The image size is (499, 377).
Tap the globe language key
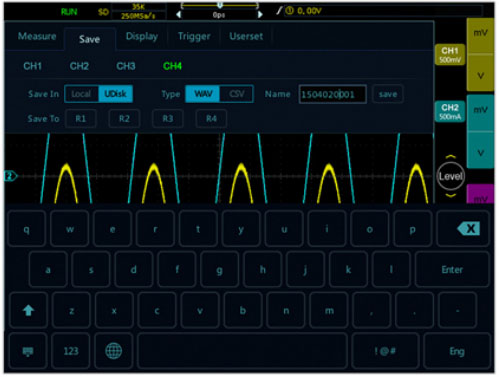coord(114,351)
